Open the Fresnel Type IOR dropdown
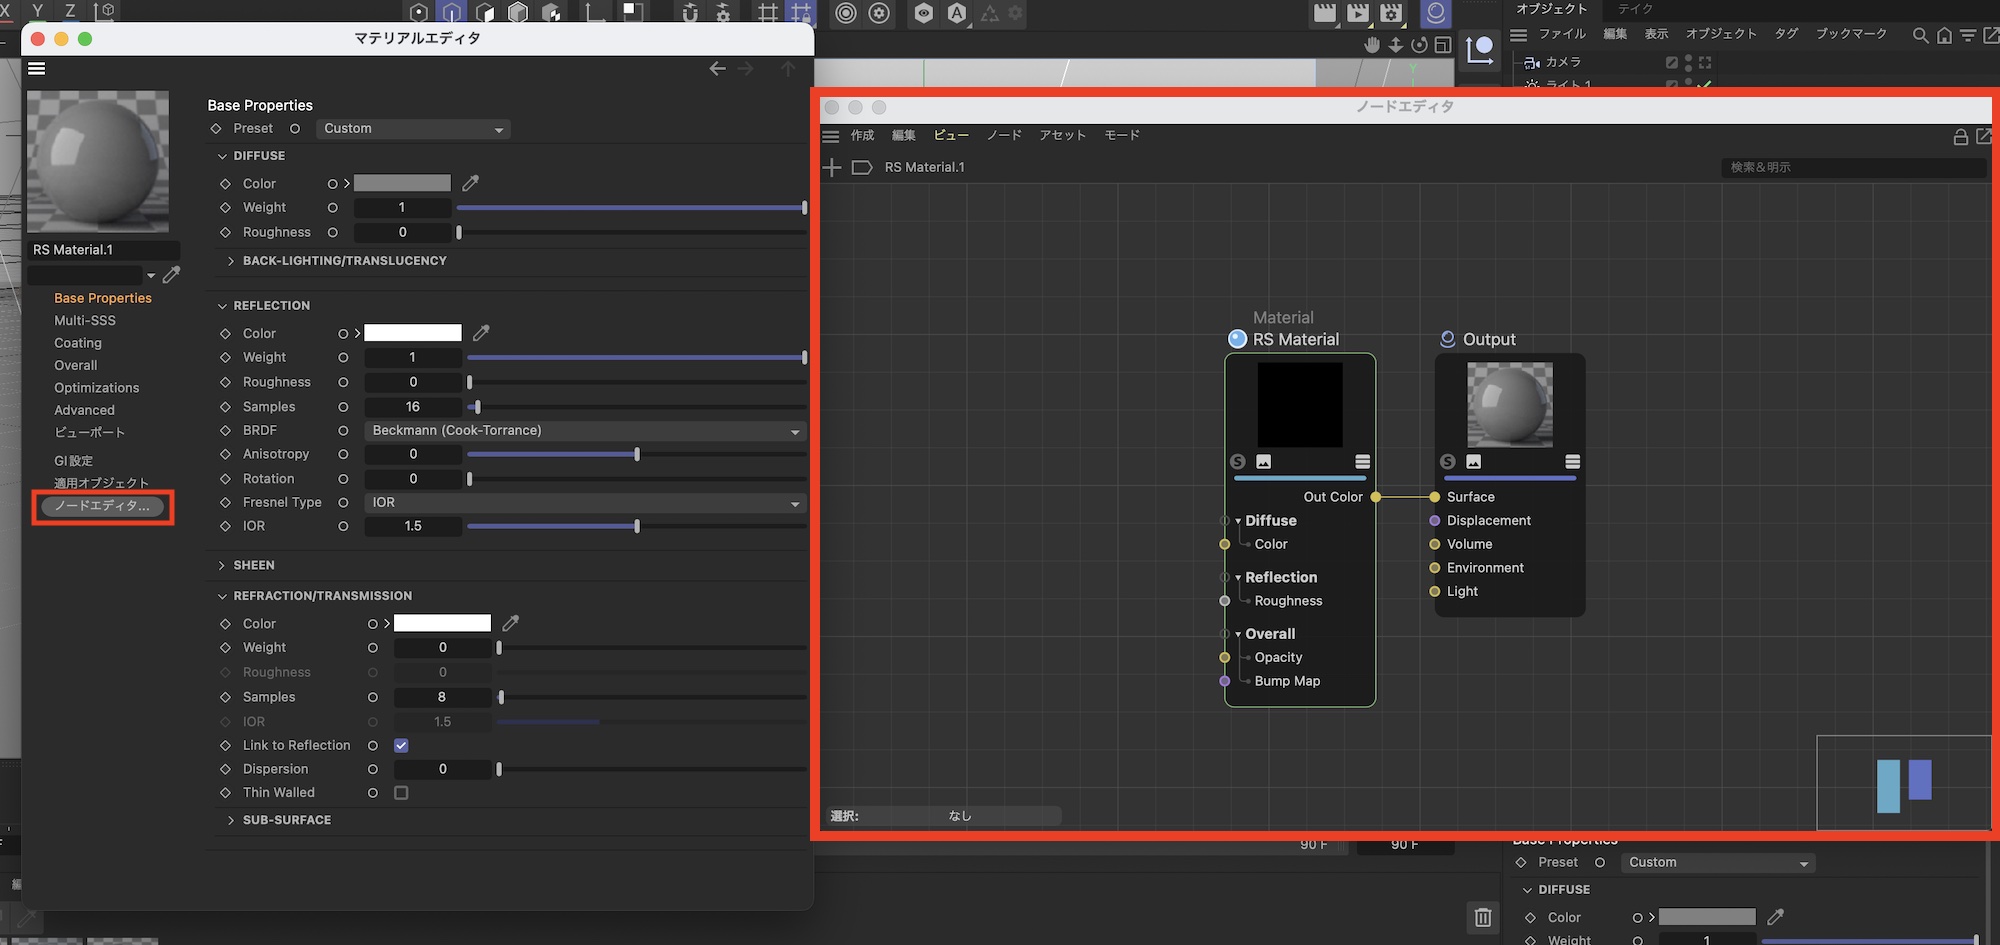Screen dimensions: 2000x945 click(x=585, y=503)
